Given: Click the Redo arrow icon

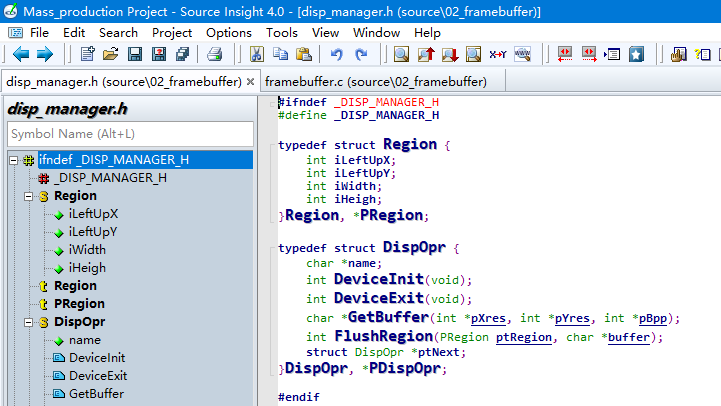Looking at the screenshot, I should point(361,54).
